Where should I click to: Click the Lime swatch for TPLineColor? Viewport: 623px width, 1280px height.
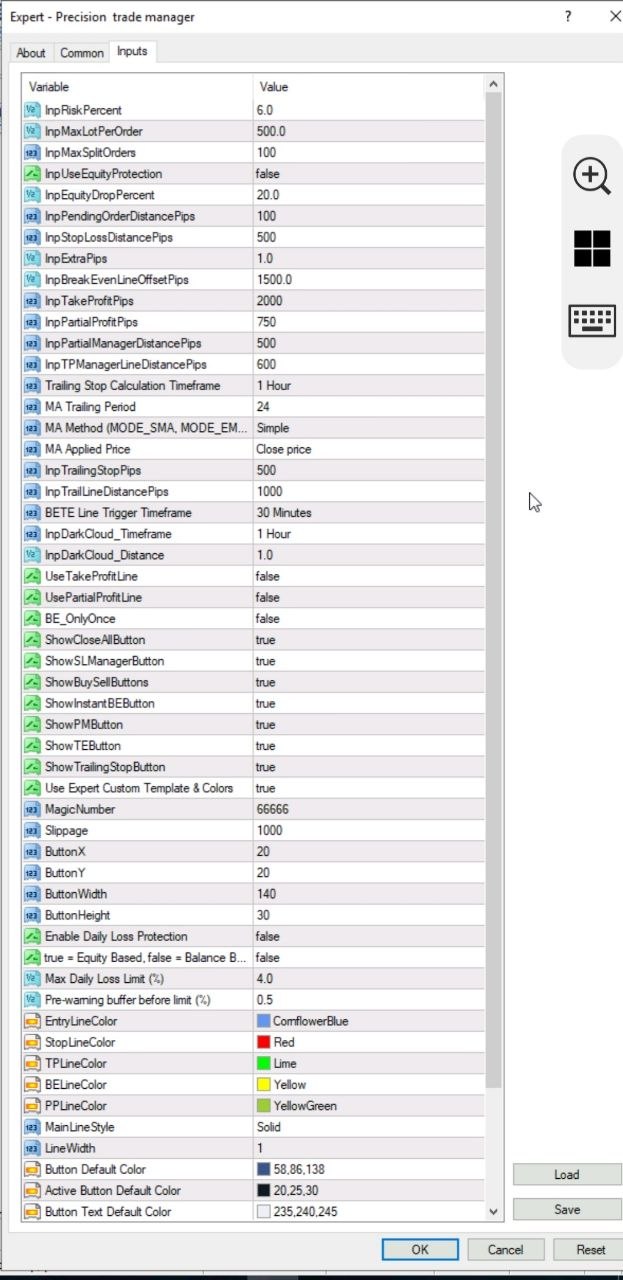pos(263,1063)
